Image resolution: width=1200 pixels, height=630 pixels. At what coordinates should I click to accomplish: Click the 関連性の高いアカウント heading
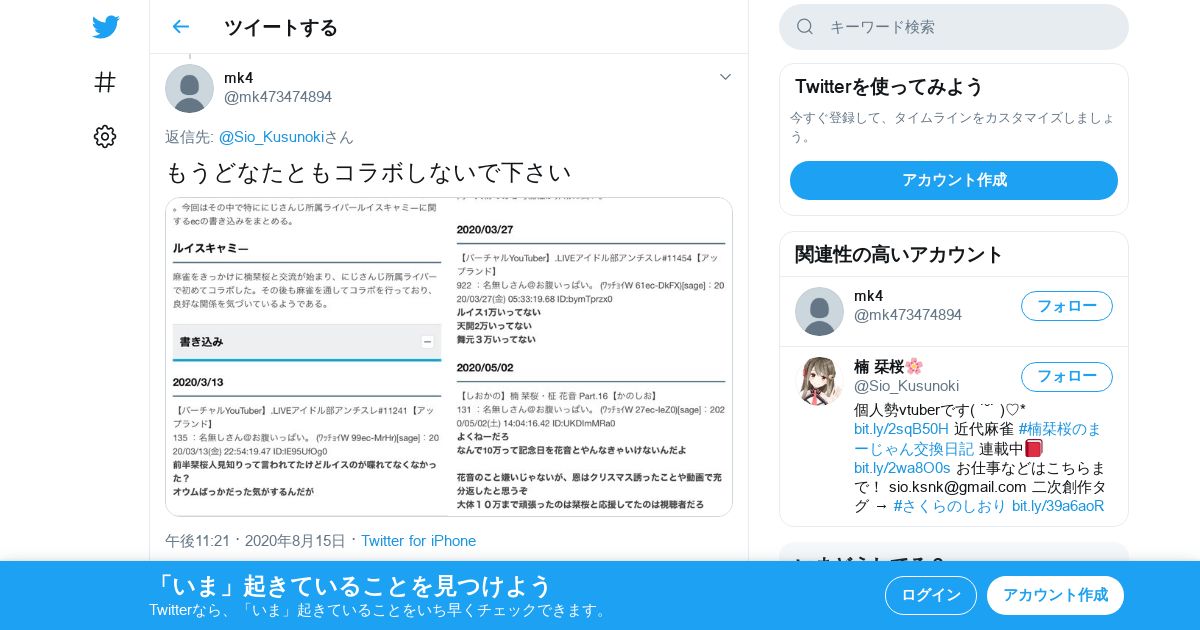tap(898, 254)
